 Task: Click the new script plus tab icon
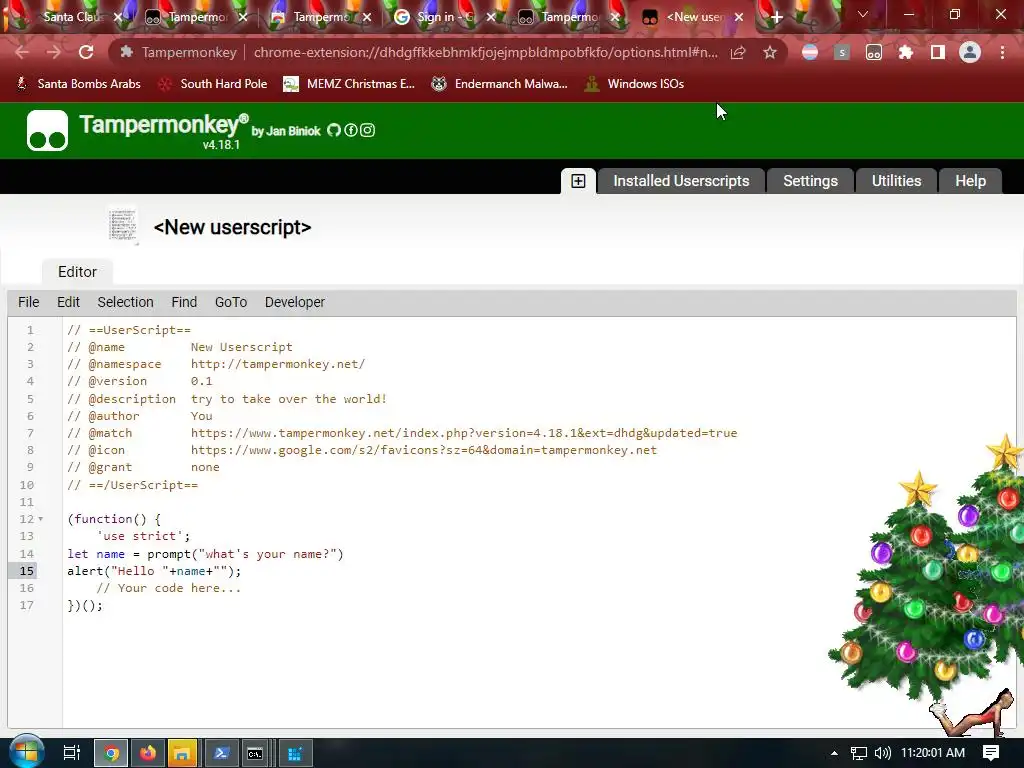coord(578,181)
